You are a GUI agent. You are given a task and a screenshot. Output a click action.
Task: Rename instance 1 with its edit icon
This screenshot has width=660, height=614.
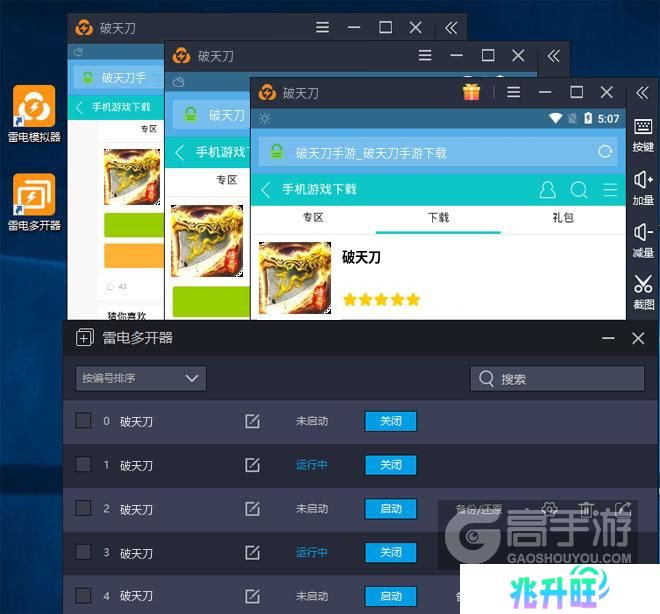click(x=252, y=465)
